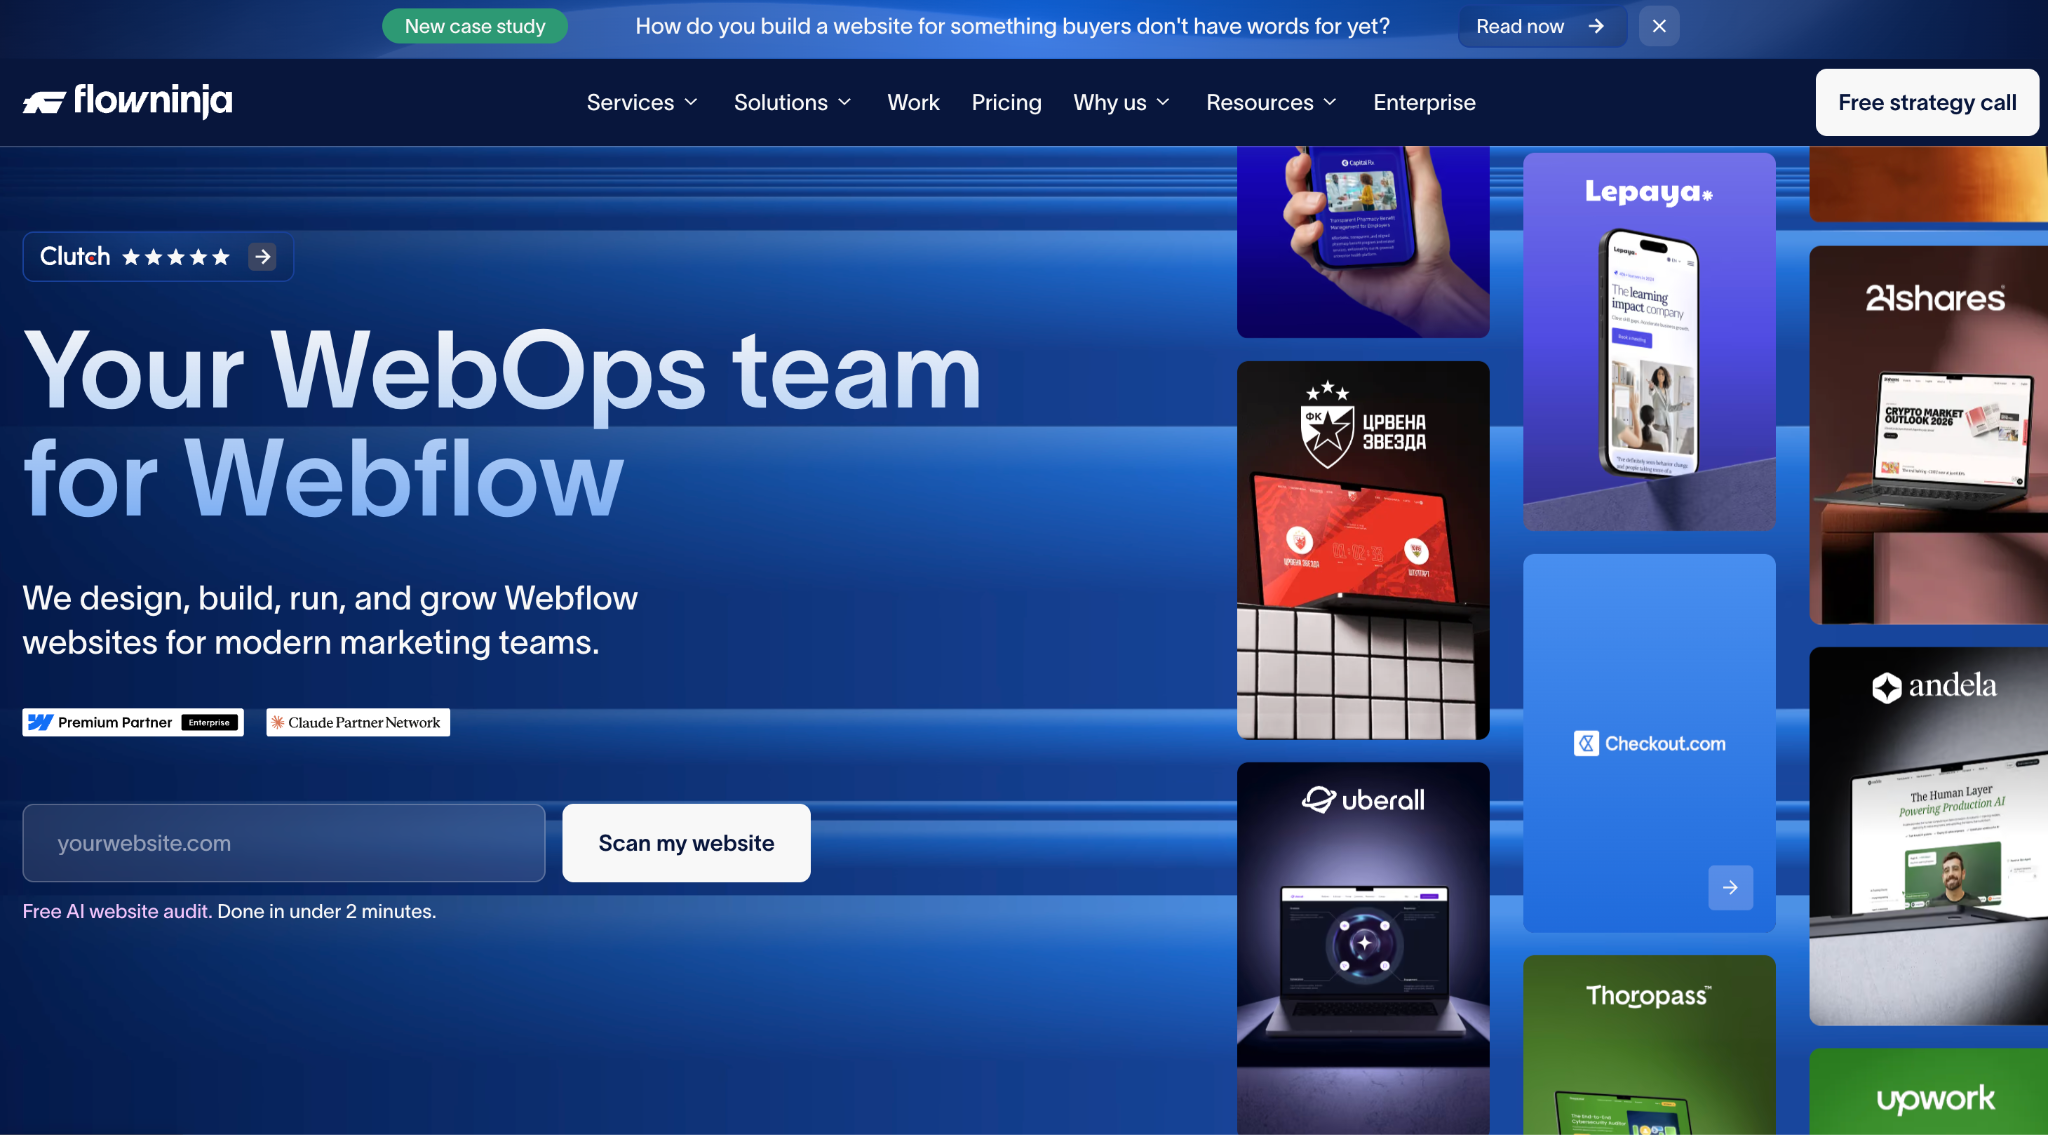Expand the Services dropdown chevron
This screenshot has height=1135, width=2048.
(x=691, y=102)
